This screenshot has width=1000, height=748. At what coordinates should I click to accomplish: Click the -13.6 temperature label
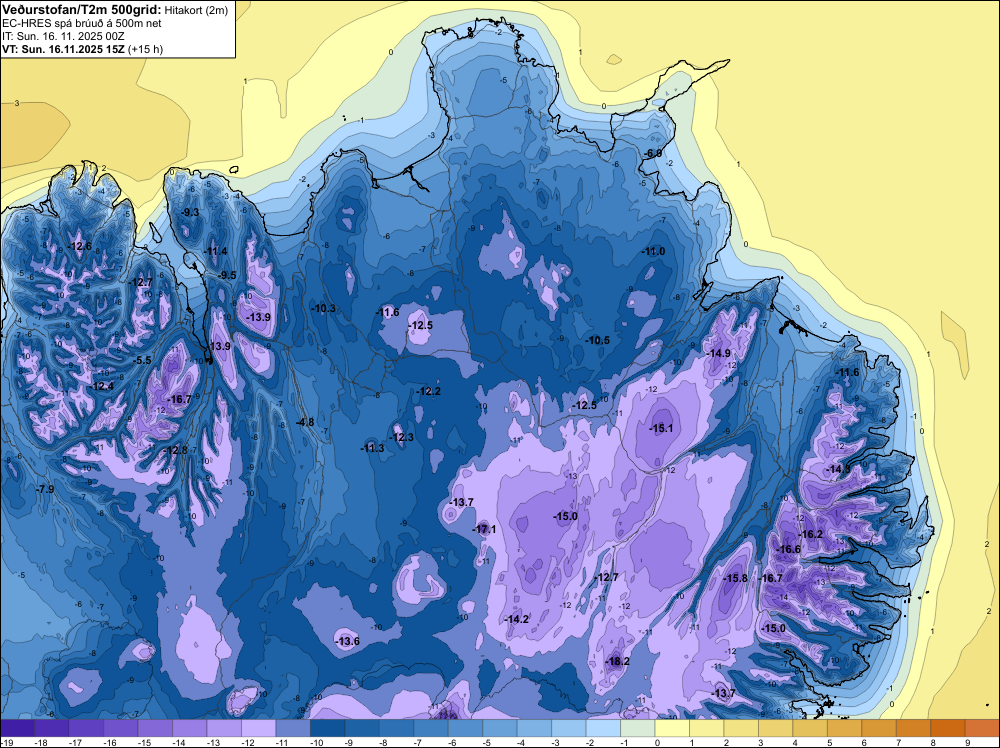(x=347, y=641)
